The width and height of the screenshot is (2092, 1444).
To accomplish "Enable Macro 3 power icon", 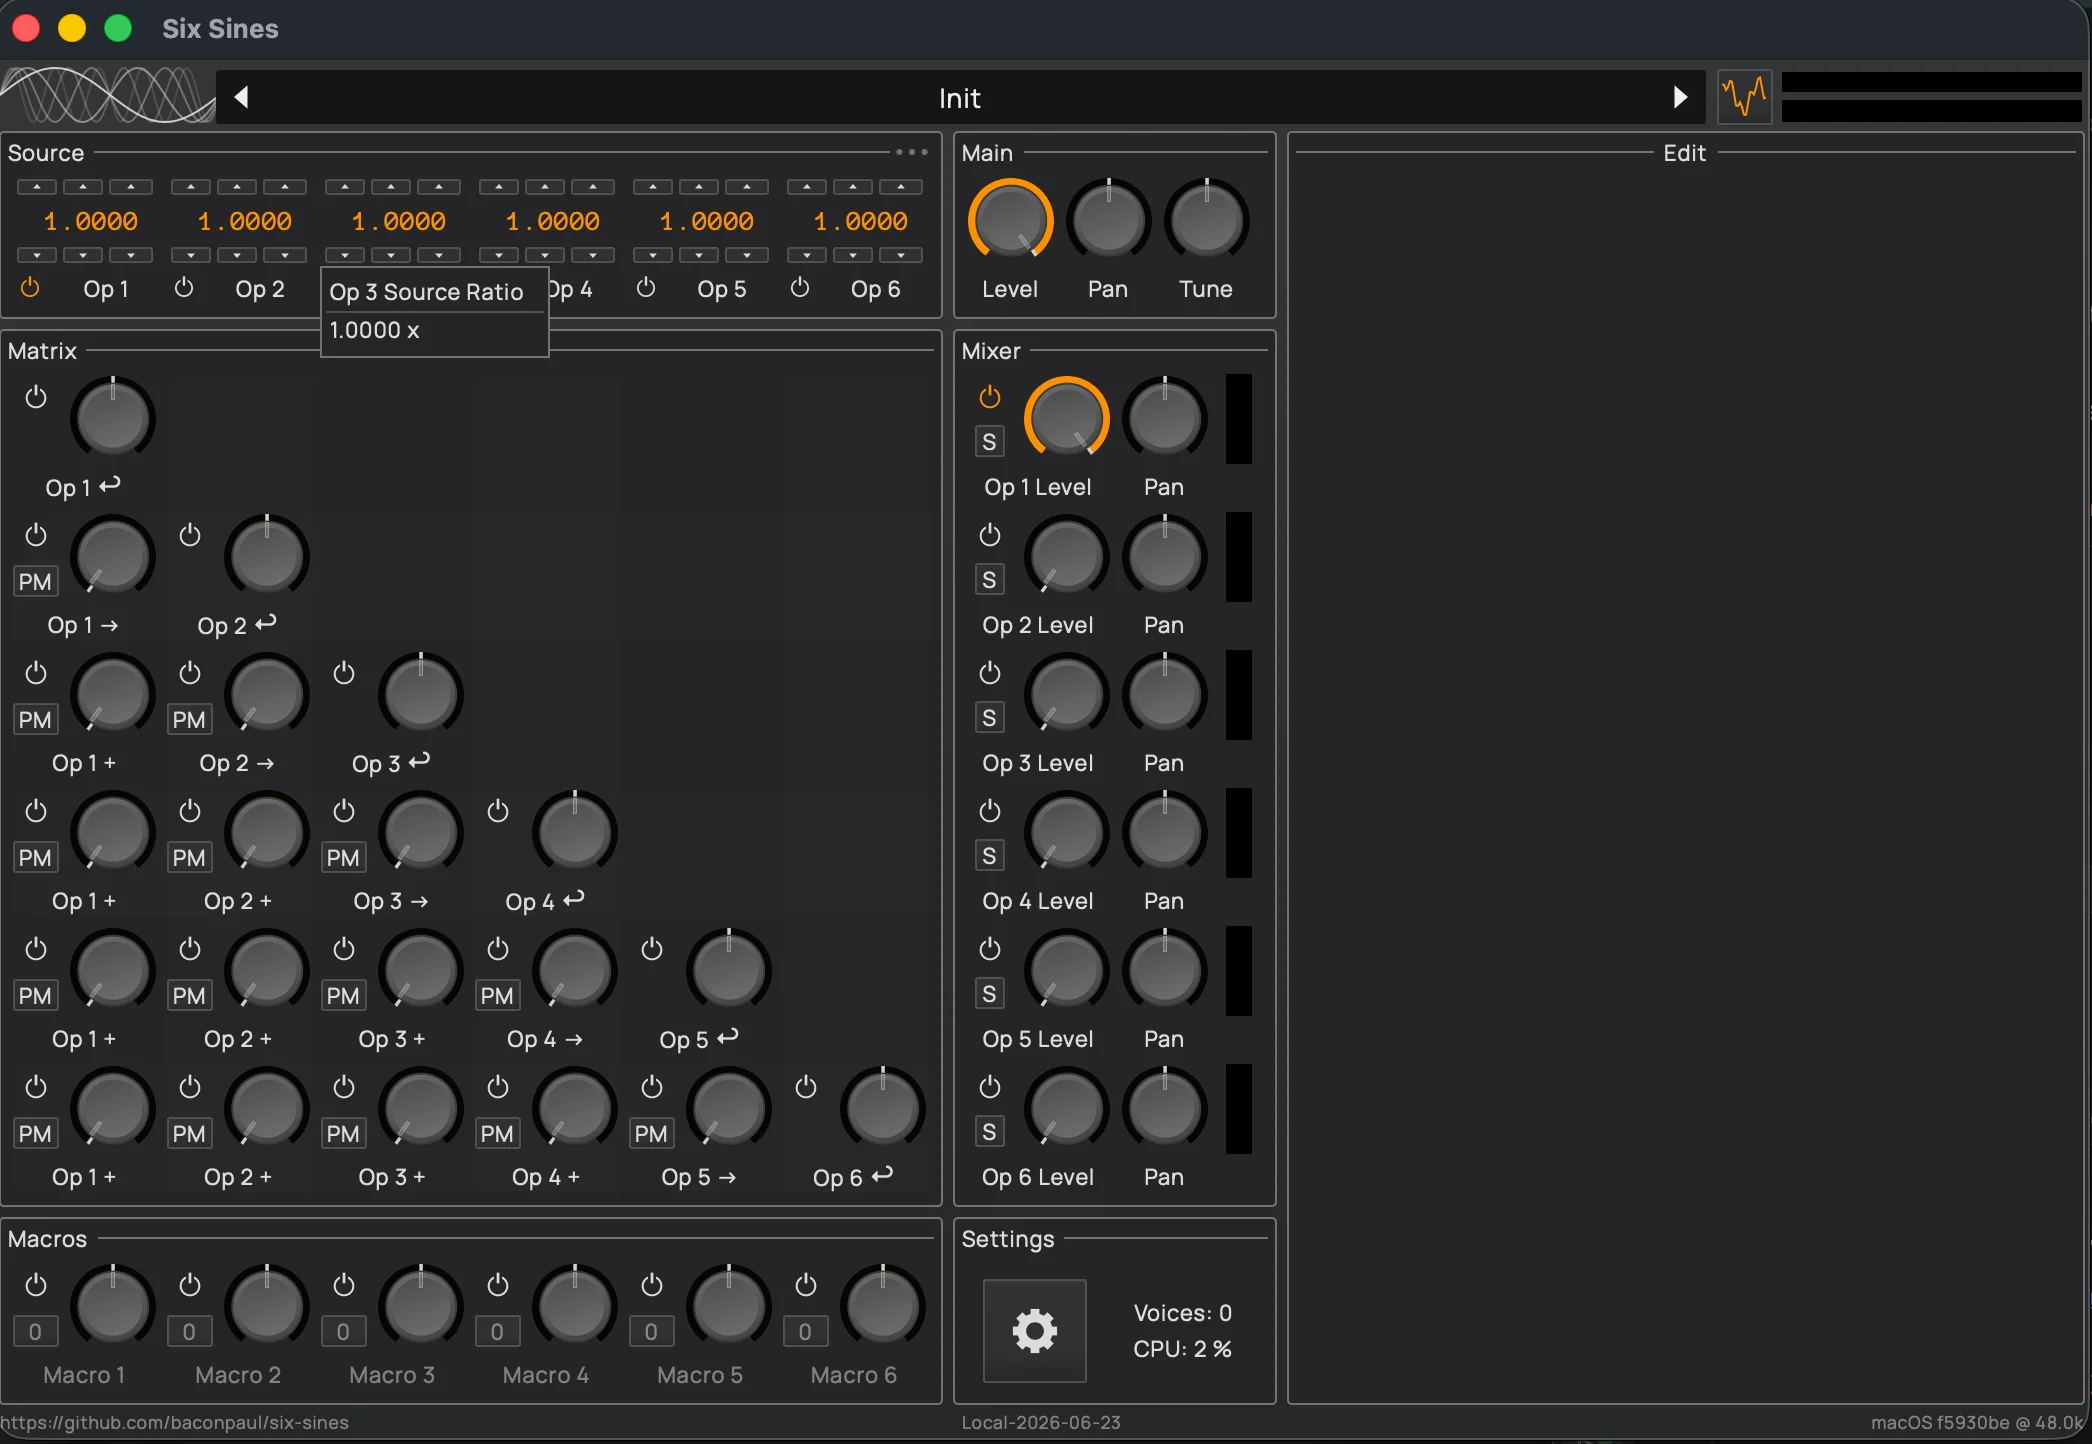I will 344,1285.
